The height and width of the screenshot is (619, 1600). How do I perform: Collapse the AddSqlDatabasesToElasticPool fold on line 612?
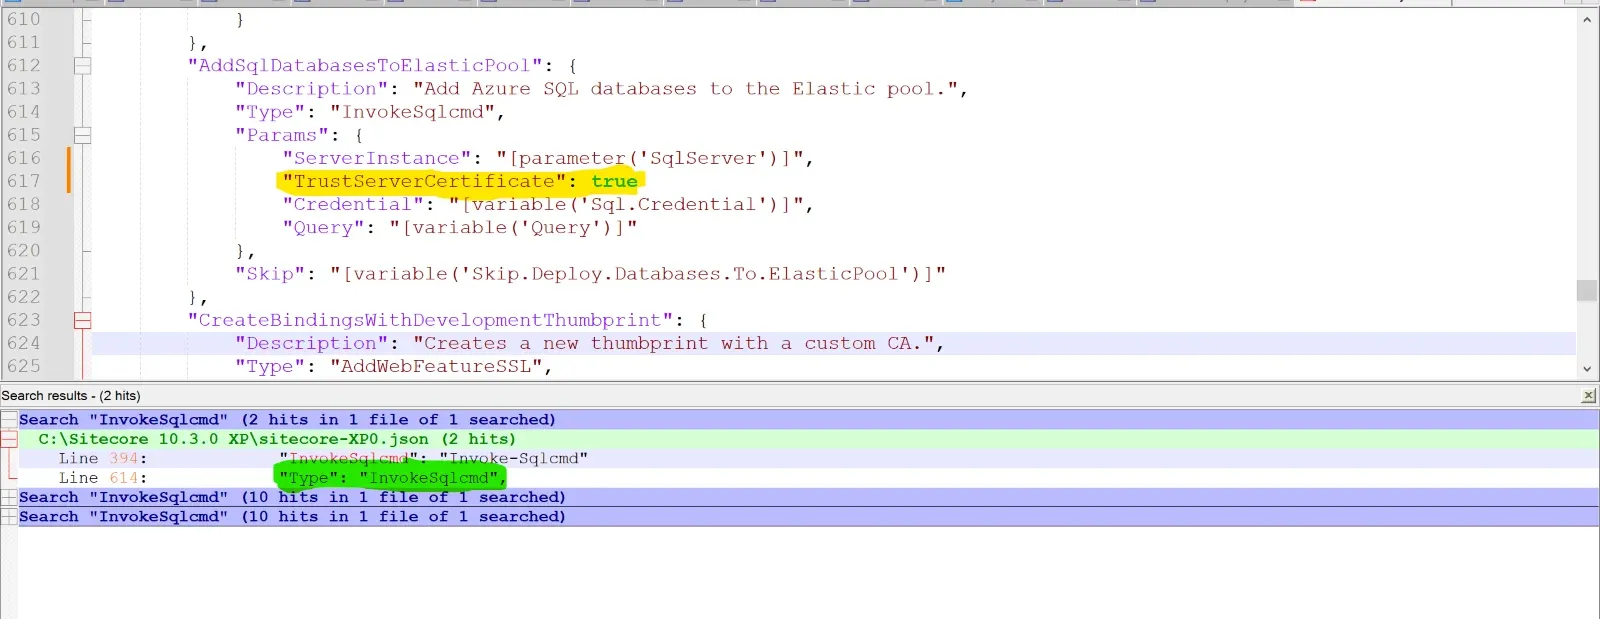83,65
